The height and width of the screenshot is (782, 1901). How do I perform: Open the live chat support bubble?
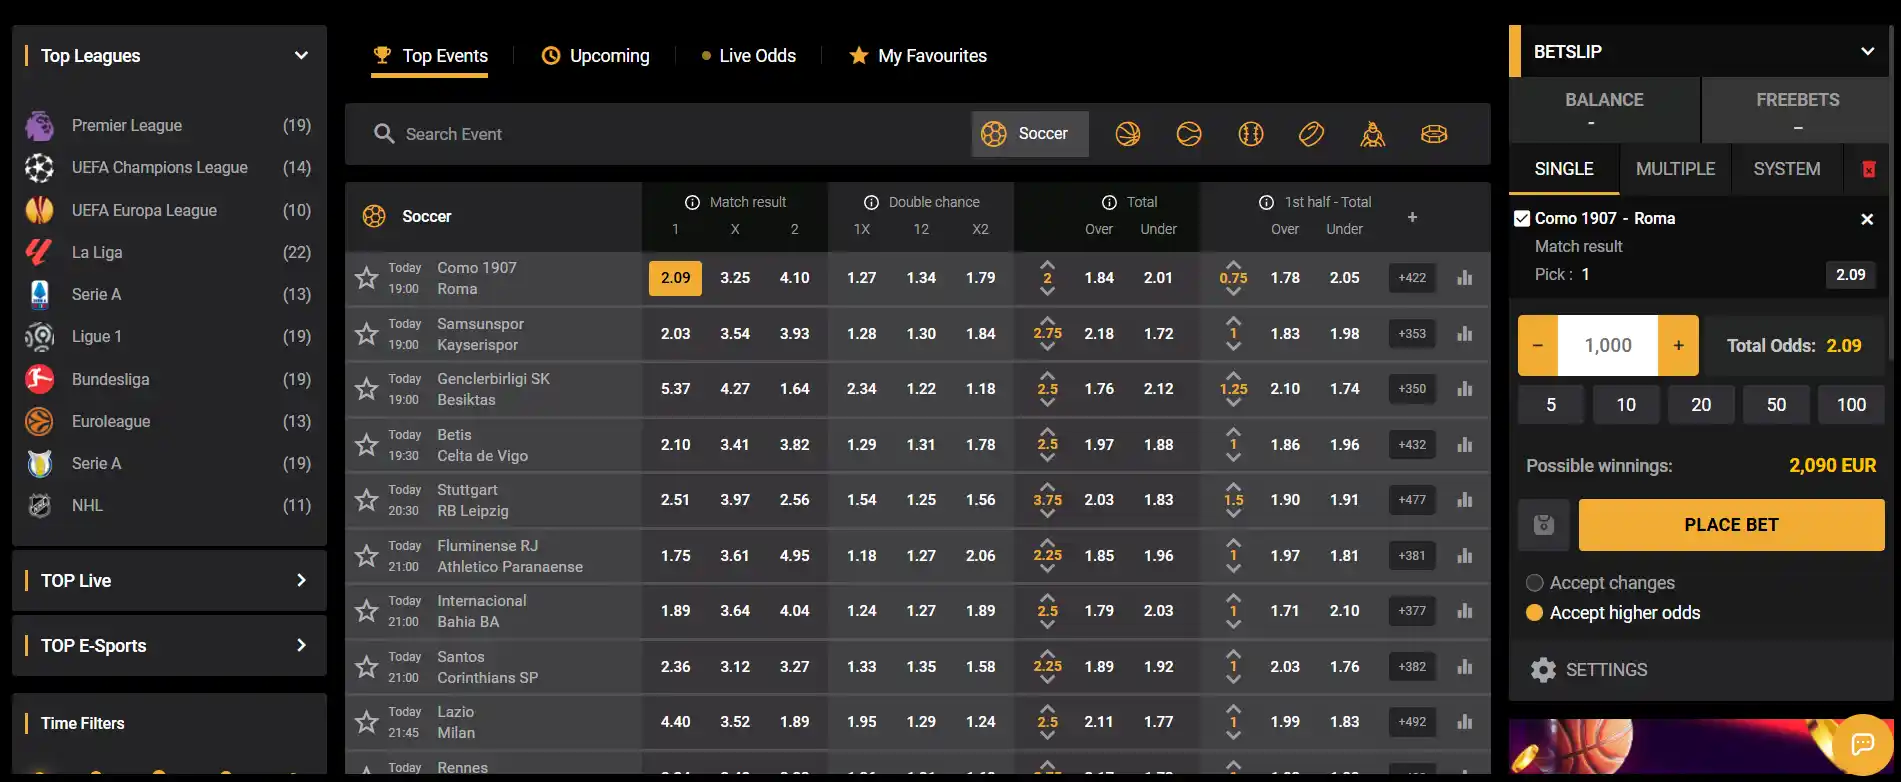coord(1862,744)
